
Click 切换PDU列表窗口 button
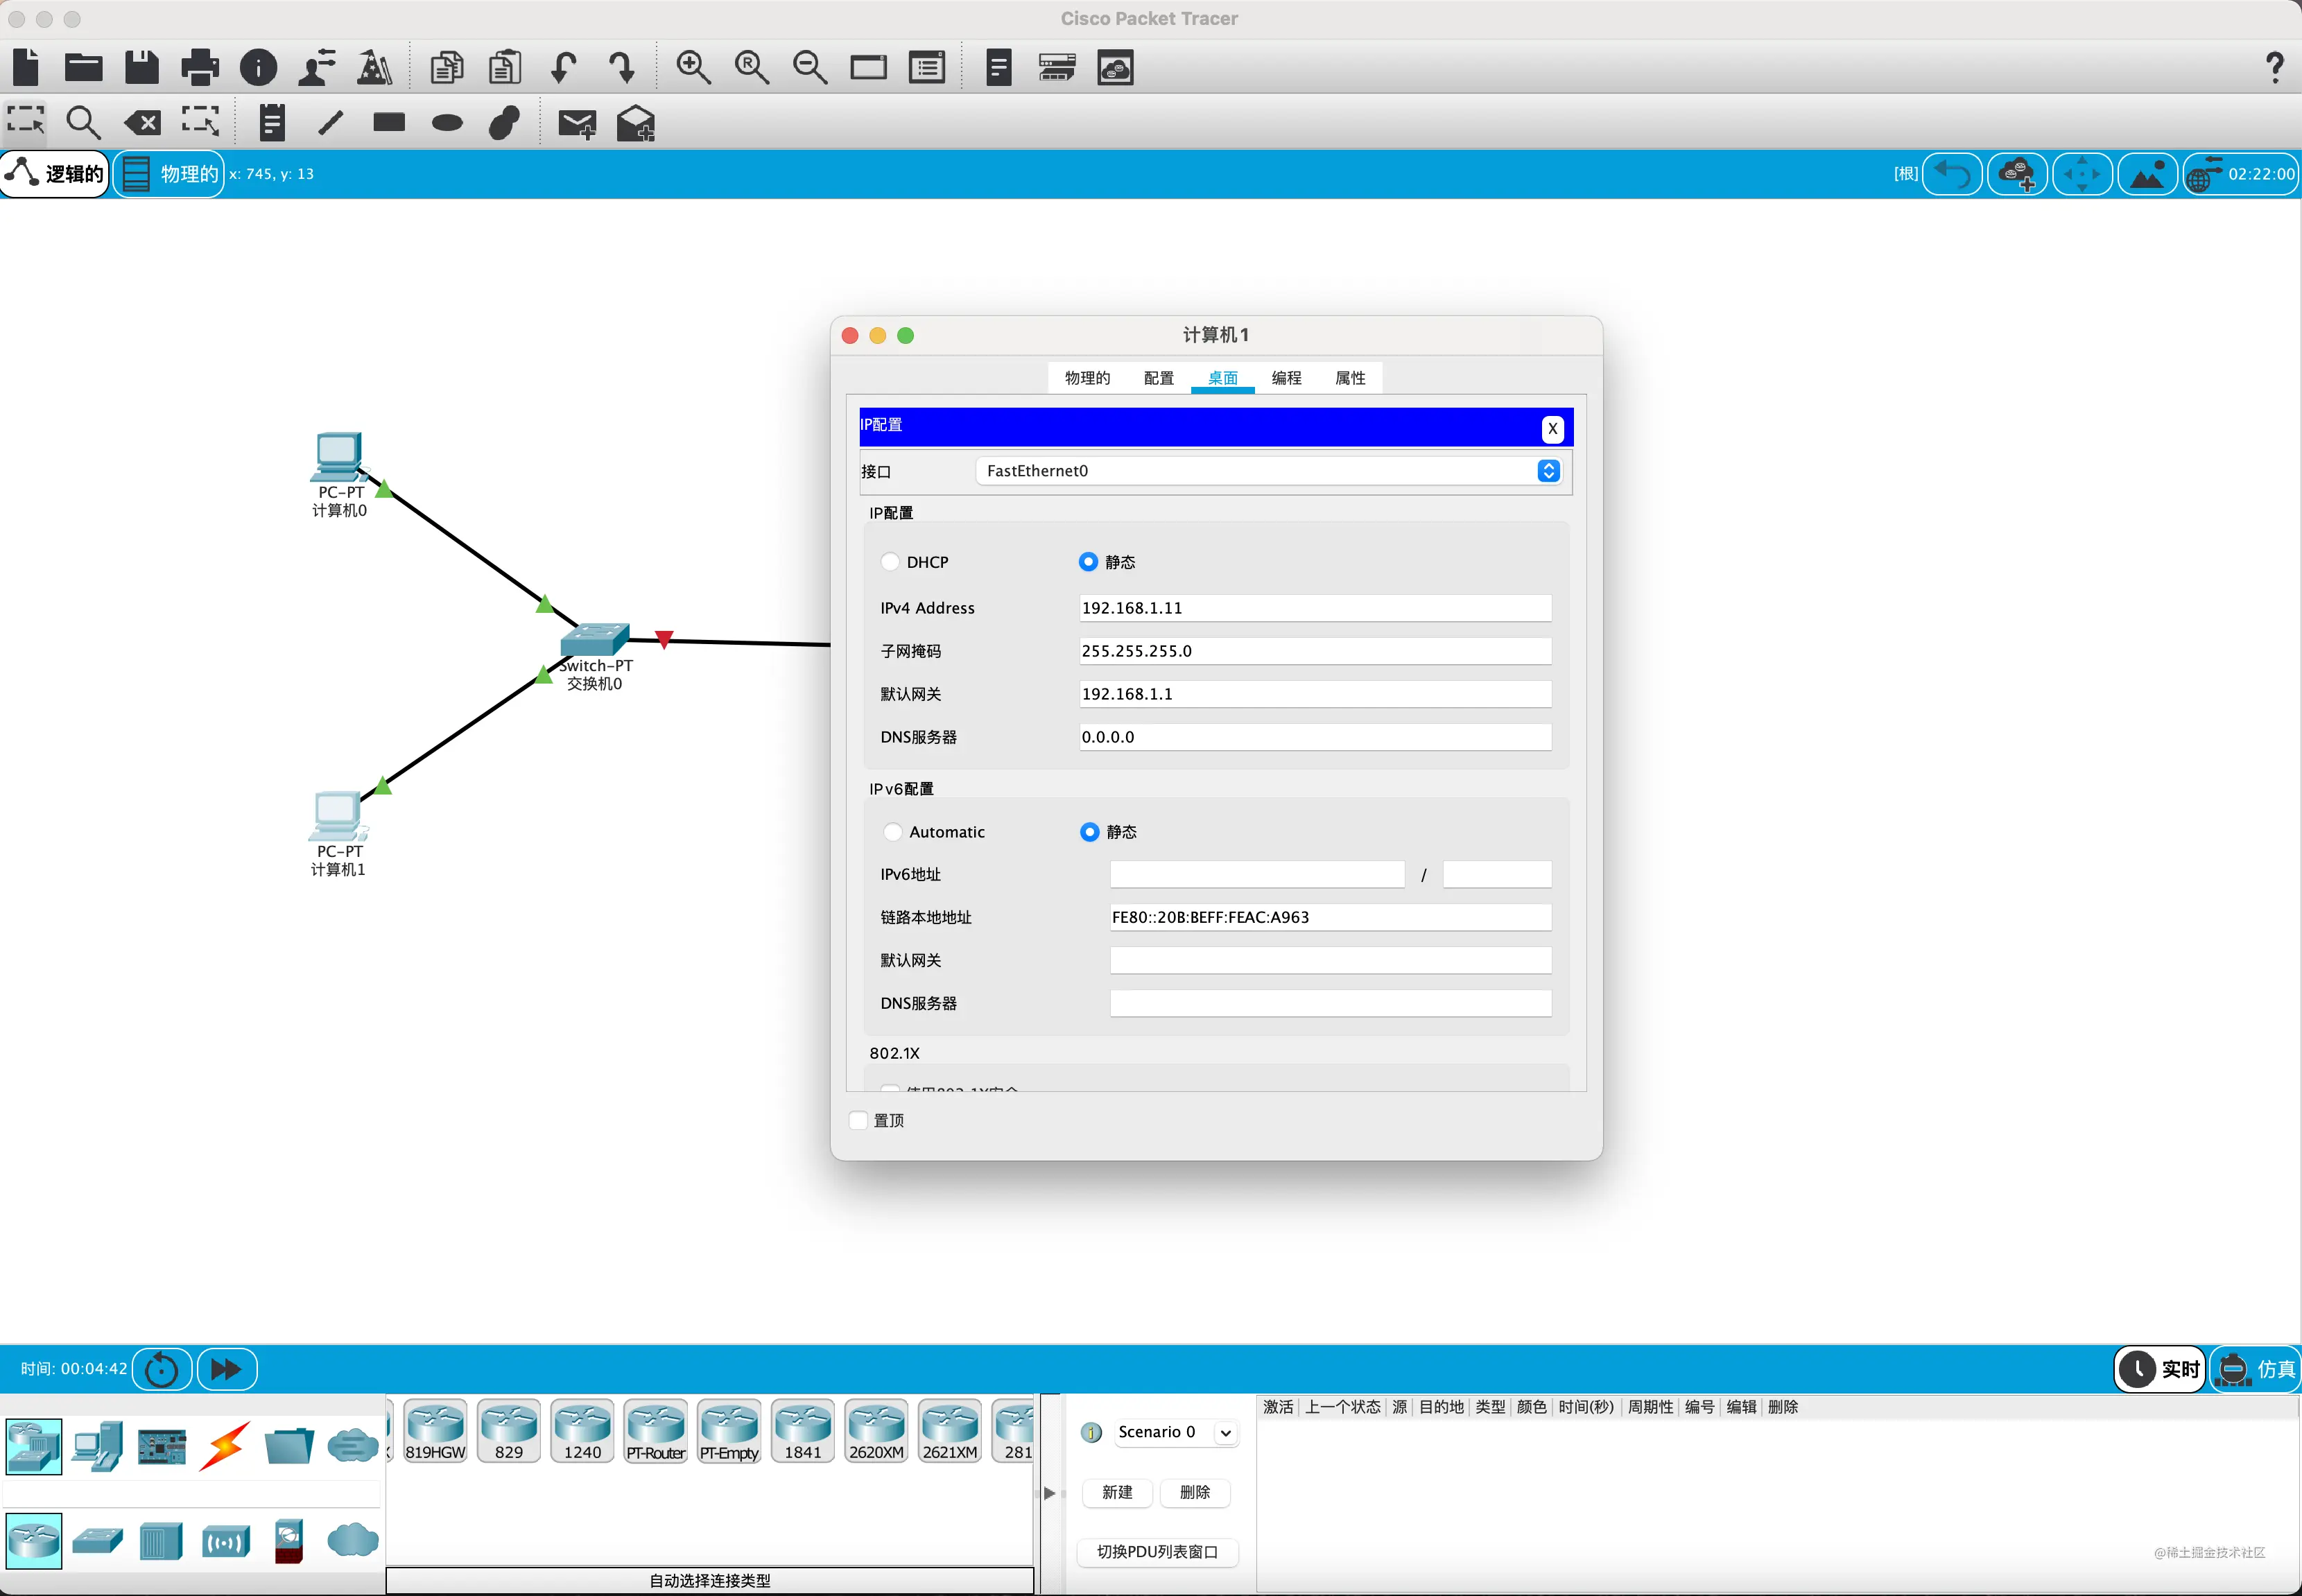(x=1157, y=1552)
